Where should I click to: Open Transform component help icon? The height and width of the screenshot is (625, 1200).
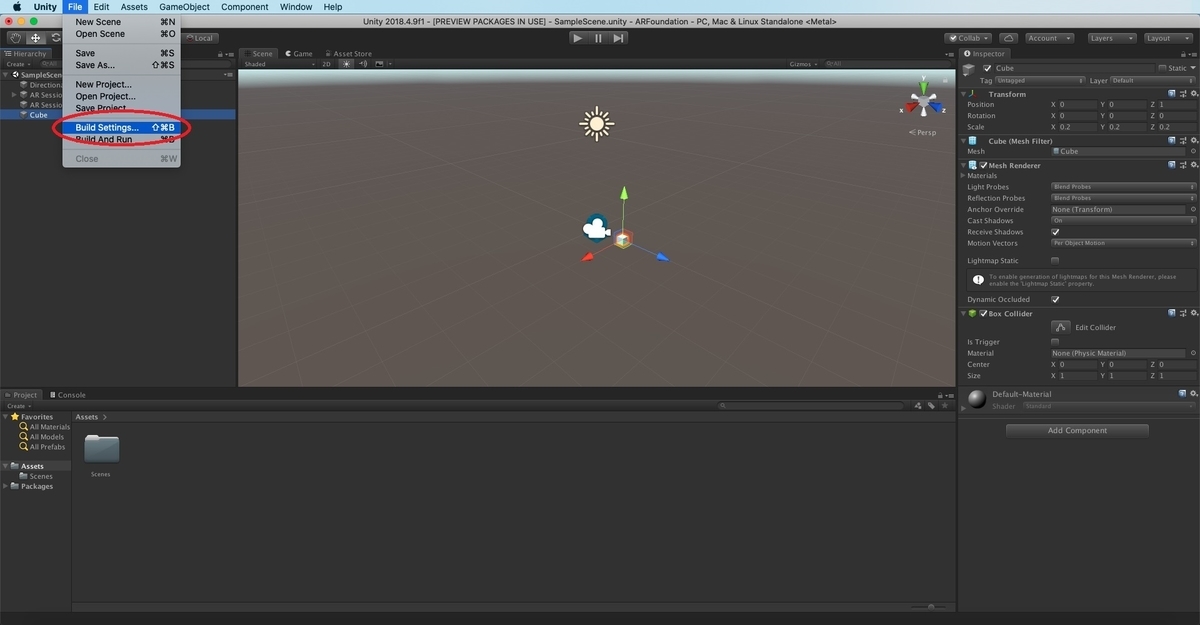coord(1170,94)
